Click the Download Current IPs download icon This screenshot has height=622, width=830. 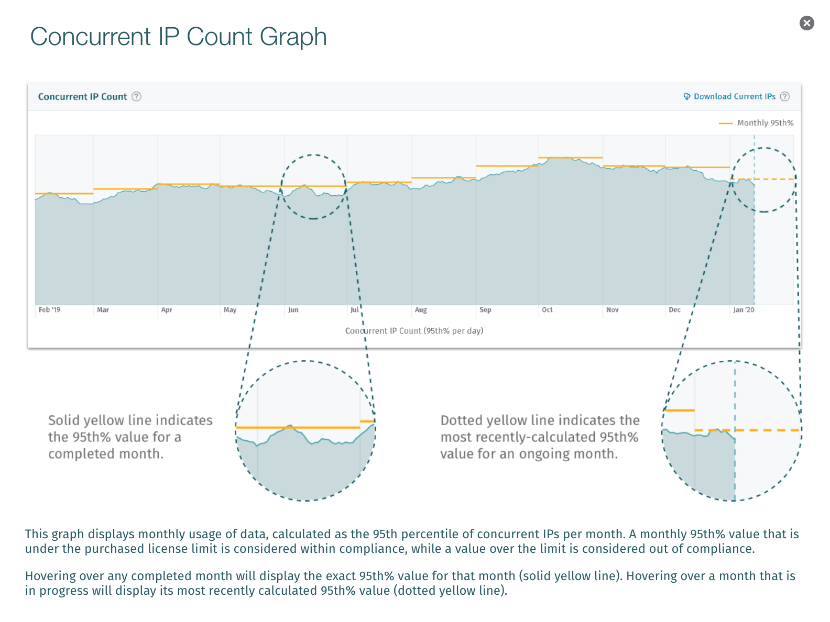pyautogui.click(x=687, y=96)
